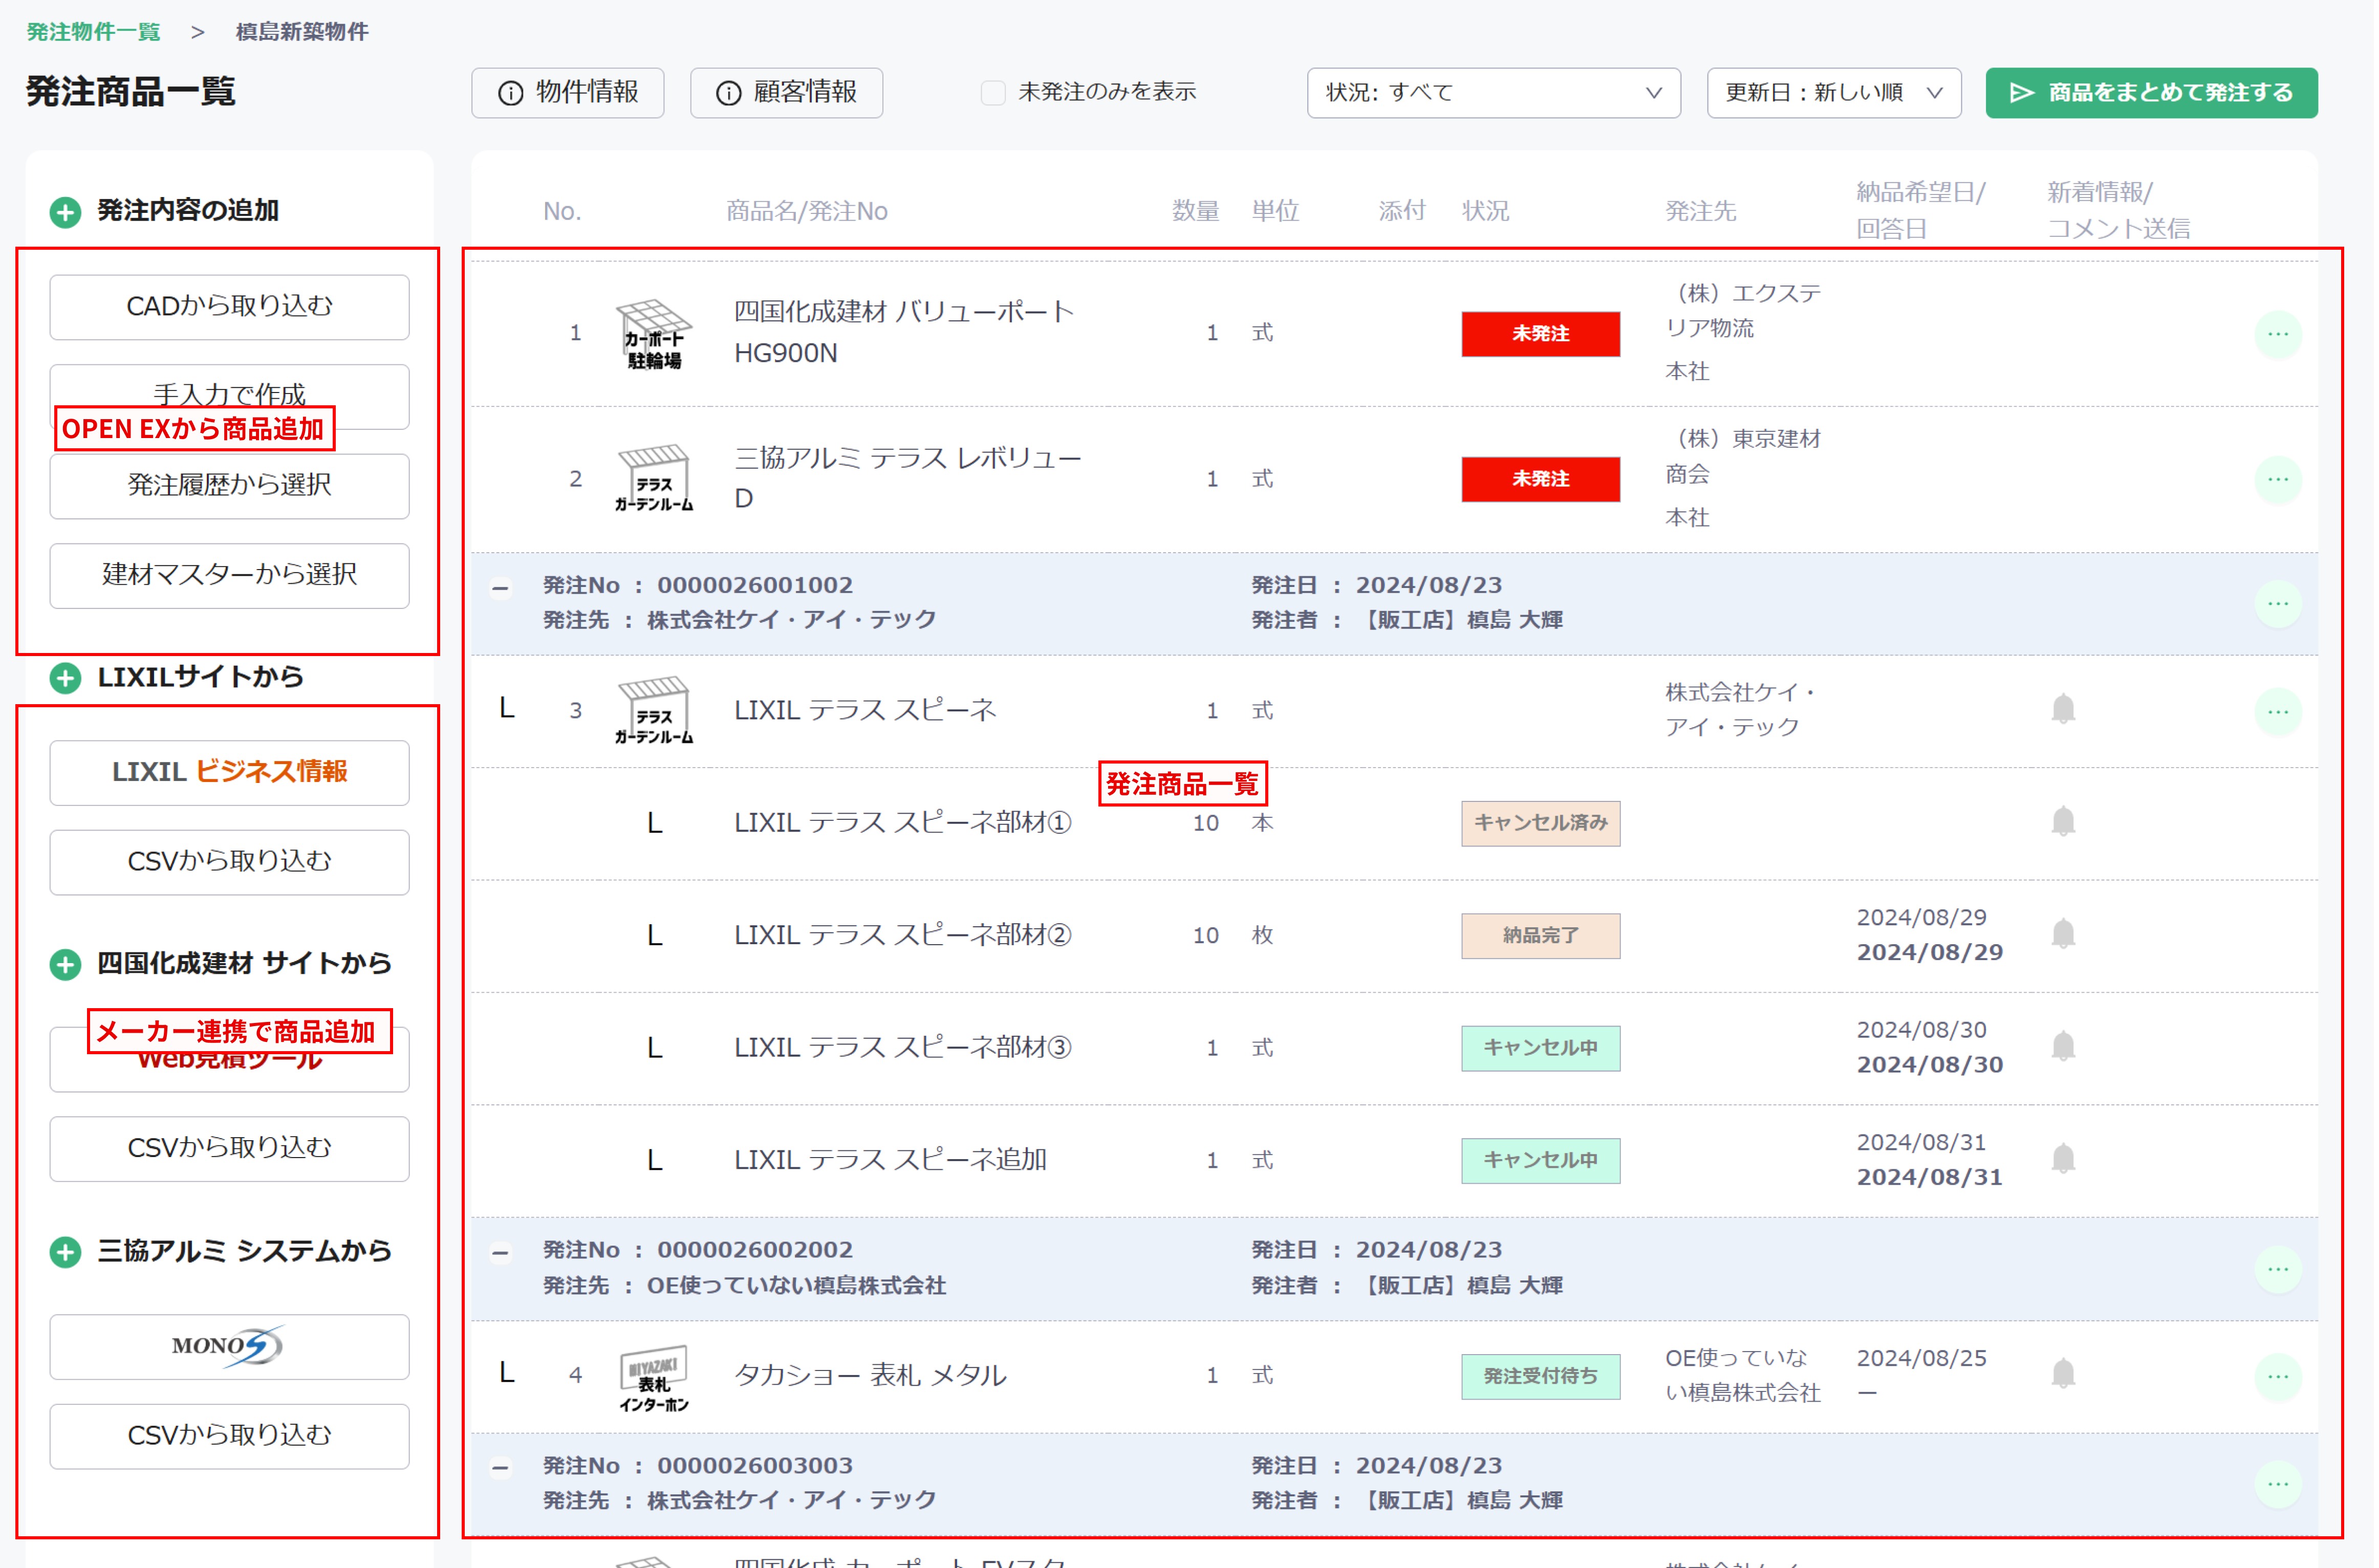Click notification bell for スピーネ追加 row
Image resolution: width=2379 pixels, height=1568 pixels.
[x=2062, y=1159]
